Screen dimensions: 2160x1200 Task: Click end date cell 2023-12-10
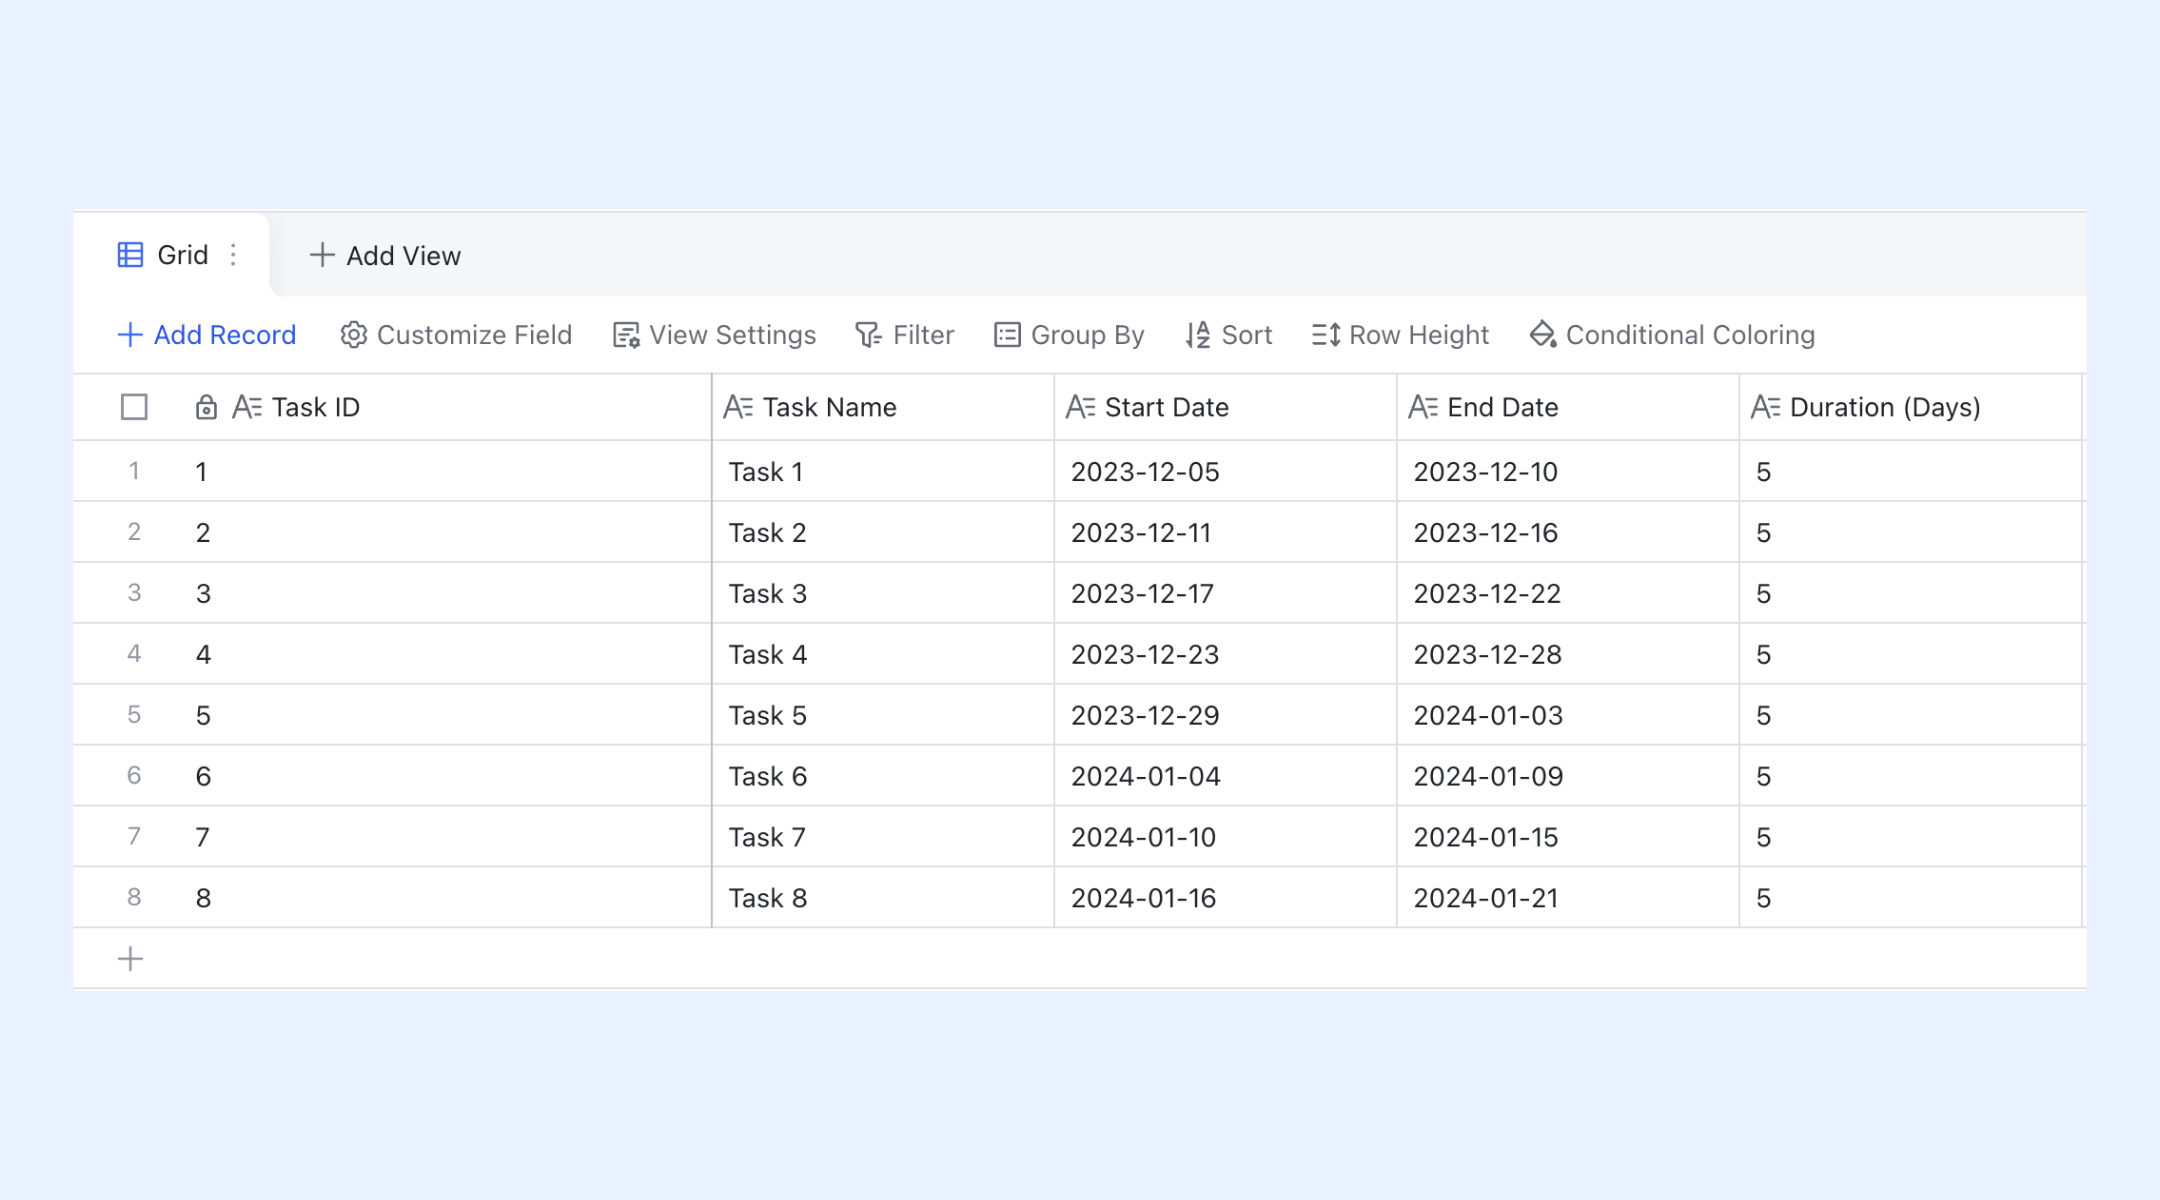pos(1568,471)
